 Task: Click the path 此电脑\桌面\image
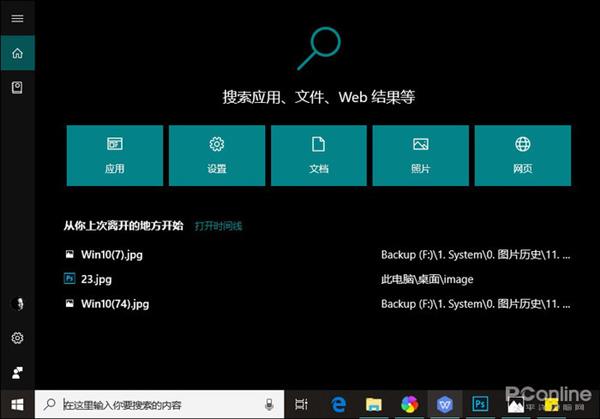427,279
